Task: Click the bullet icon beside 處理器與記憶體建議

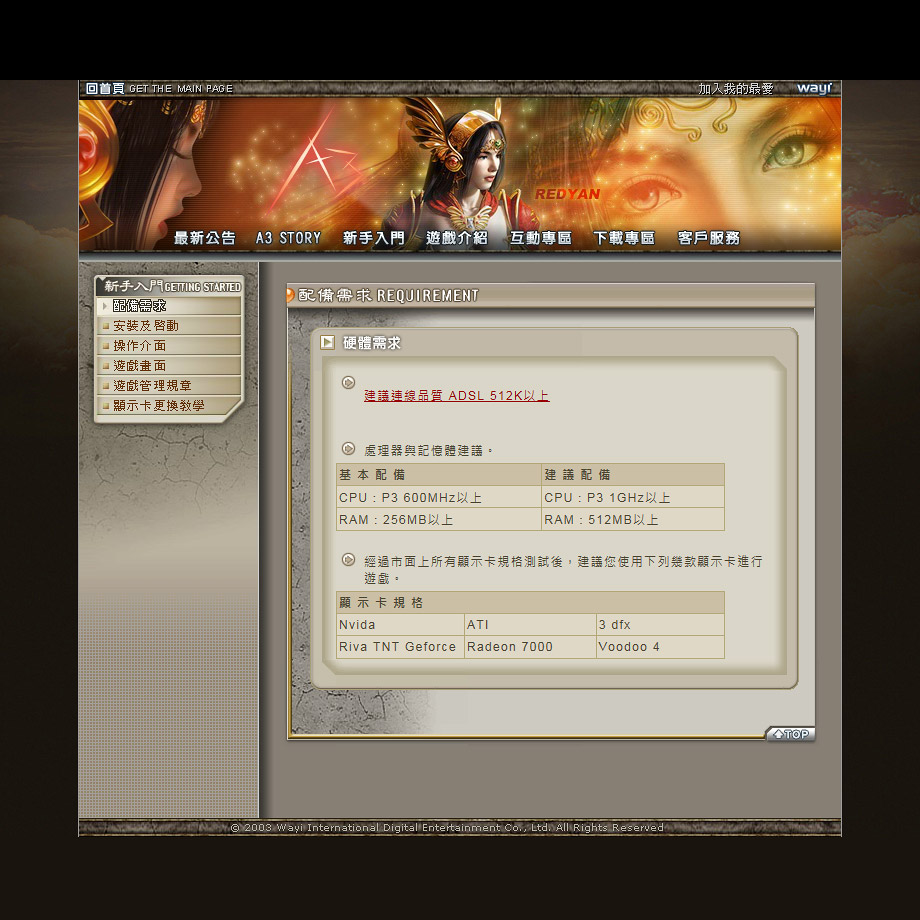Action: pyautogui.click(x=349, y=449)
